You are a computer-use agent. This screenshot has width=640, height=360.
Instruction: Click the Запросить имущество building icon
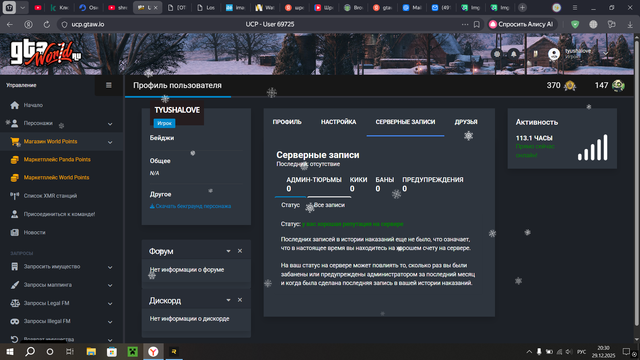[15, 267]
